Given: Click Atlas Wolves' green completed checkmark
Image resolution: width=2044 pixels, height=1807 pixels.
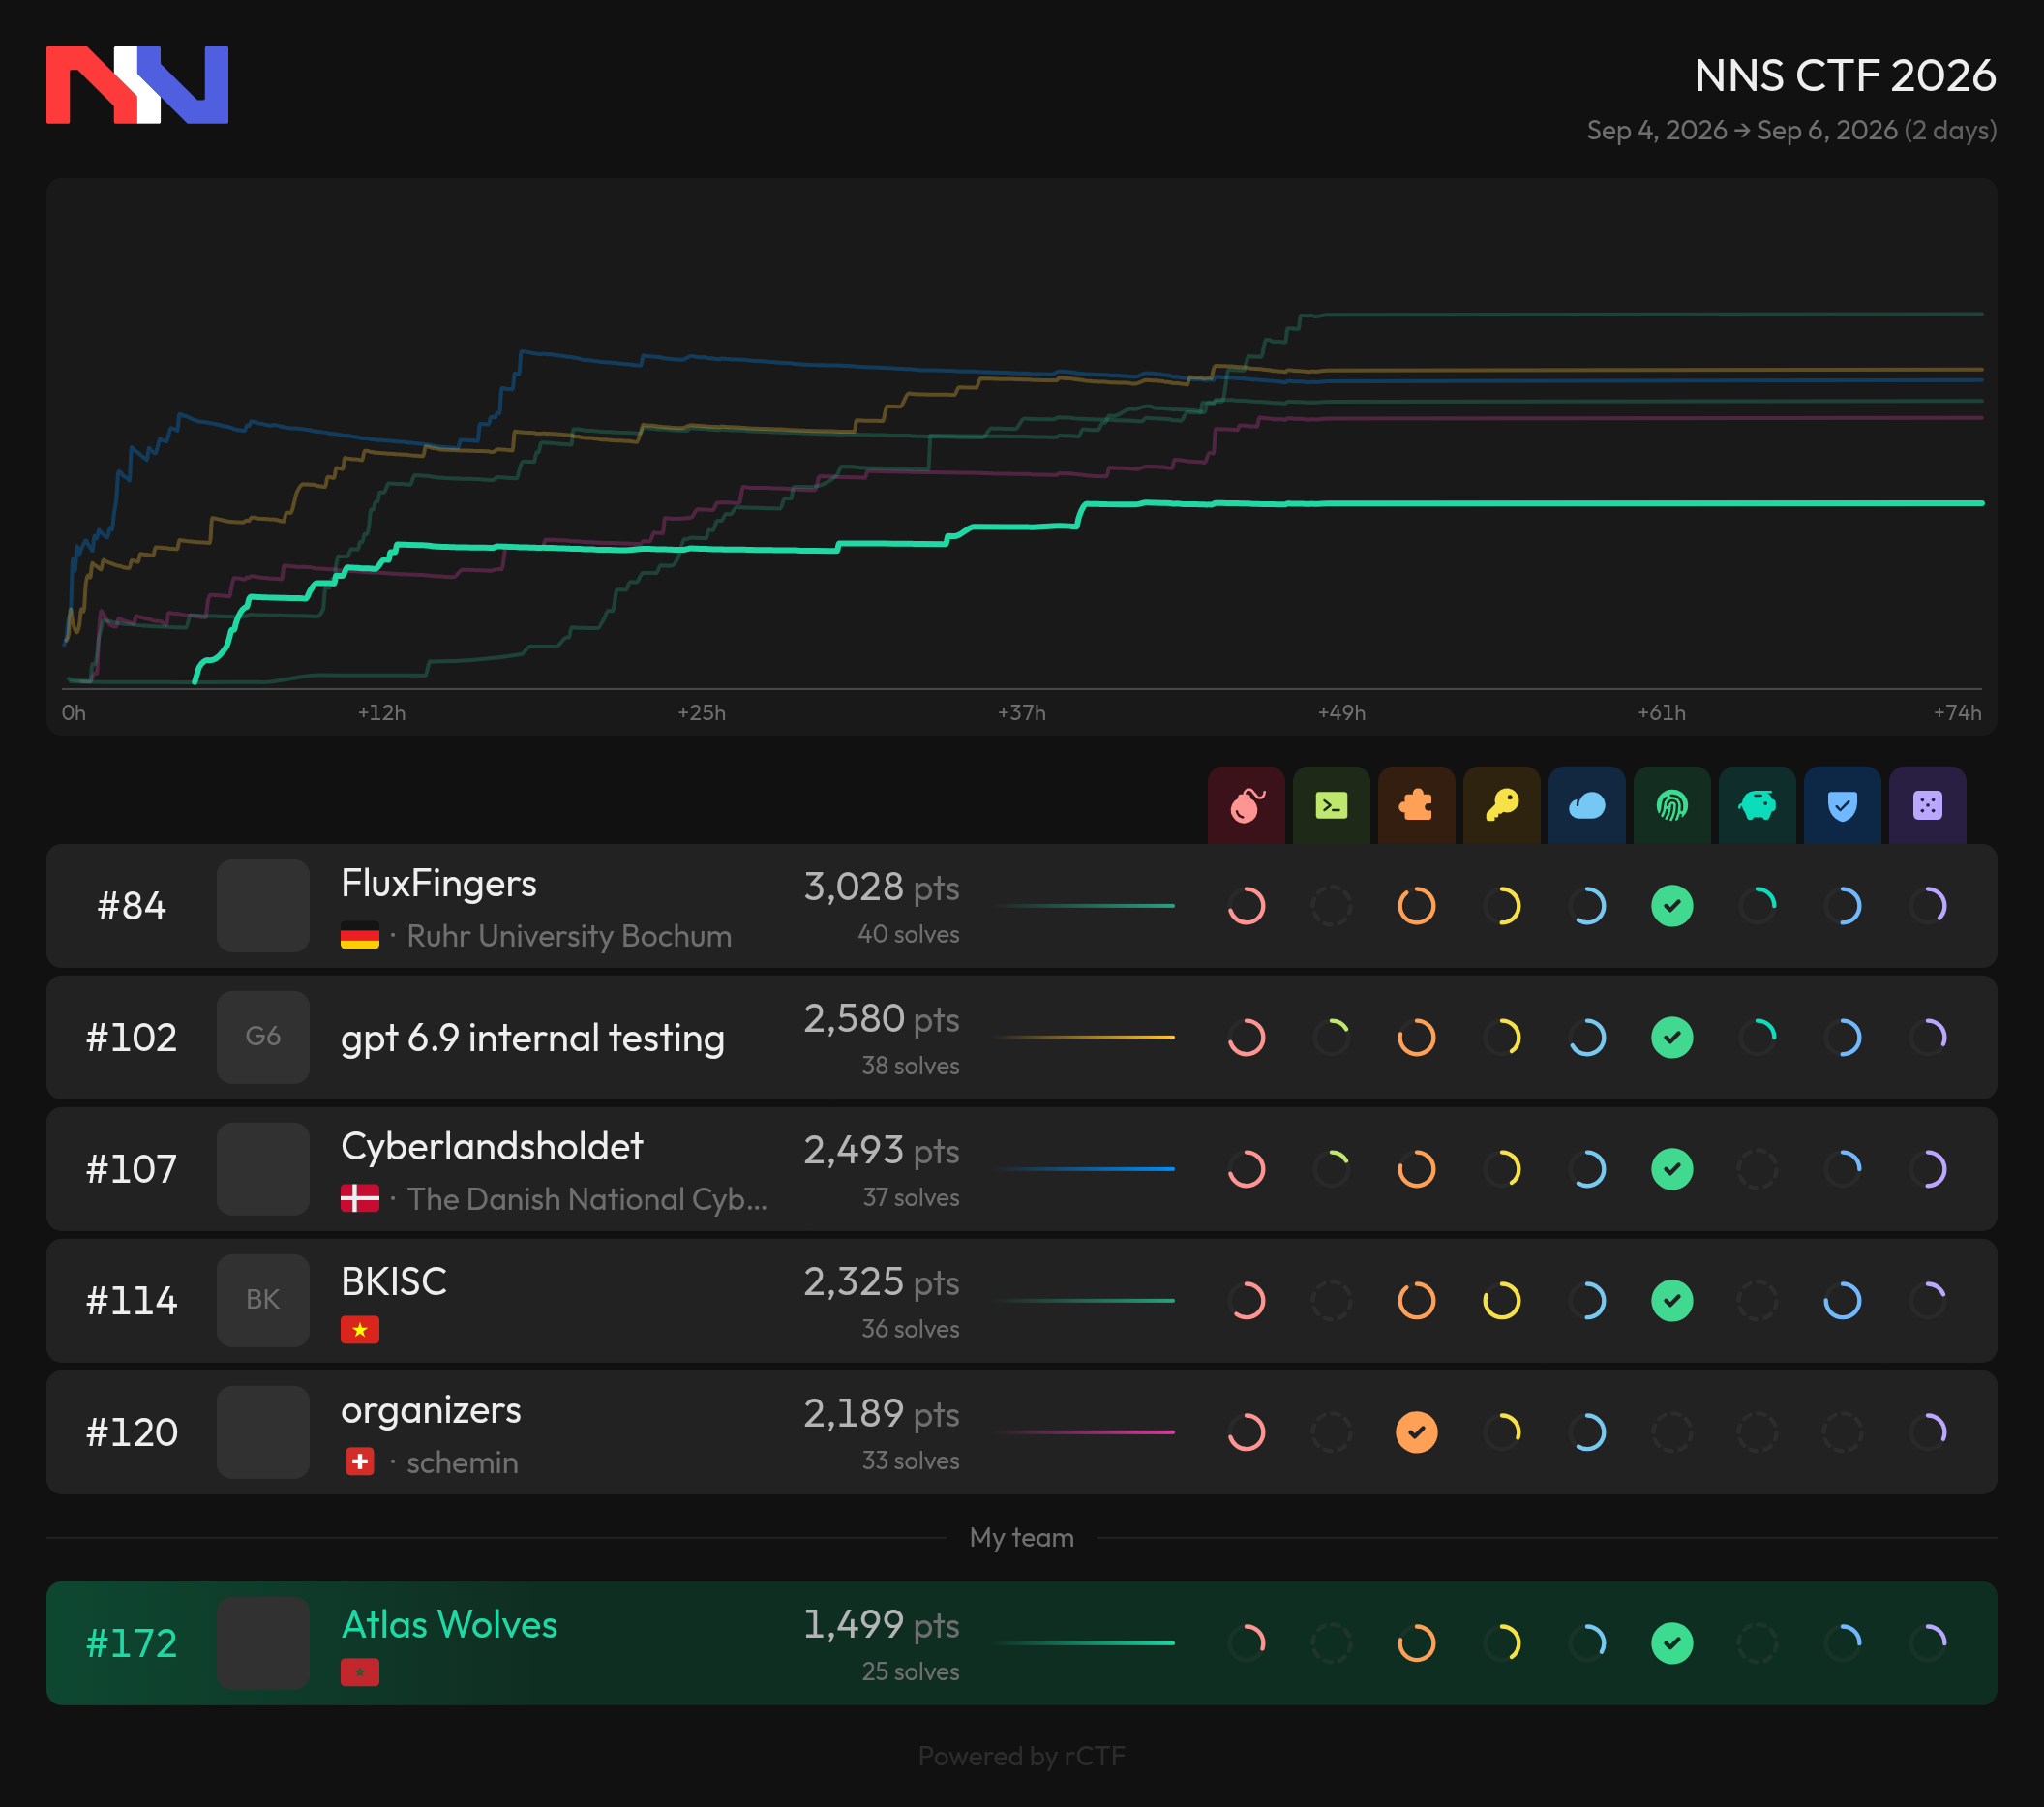Looking at the screenshot, I should (1672, 1643).
